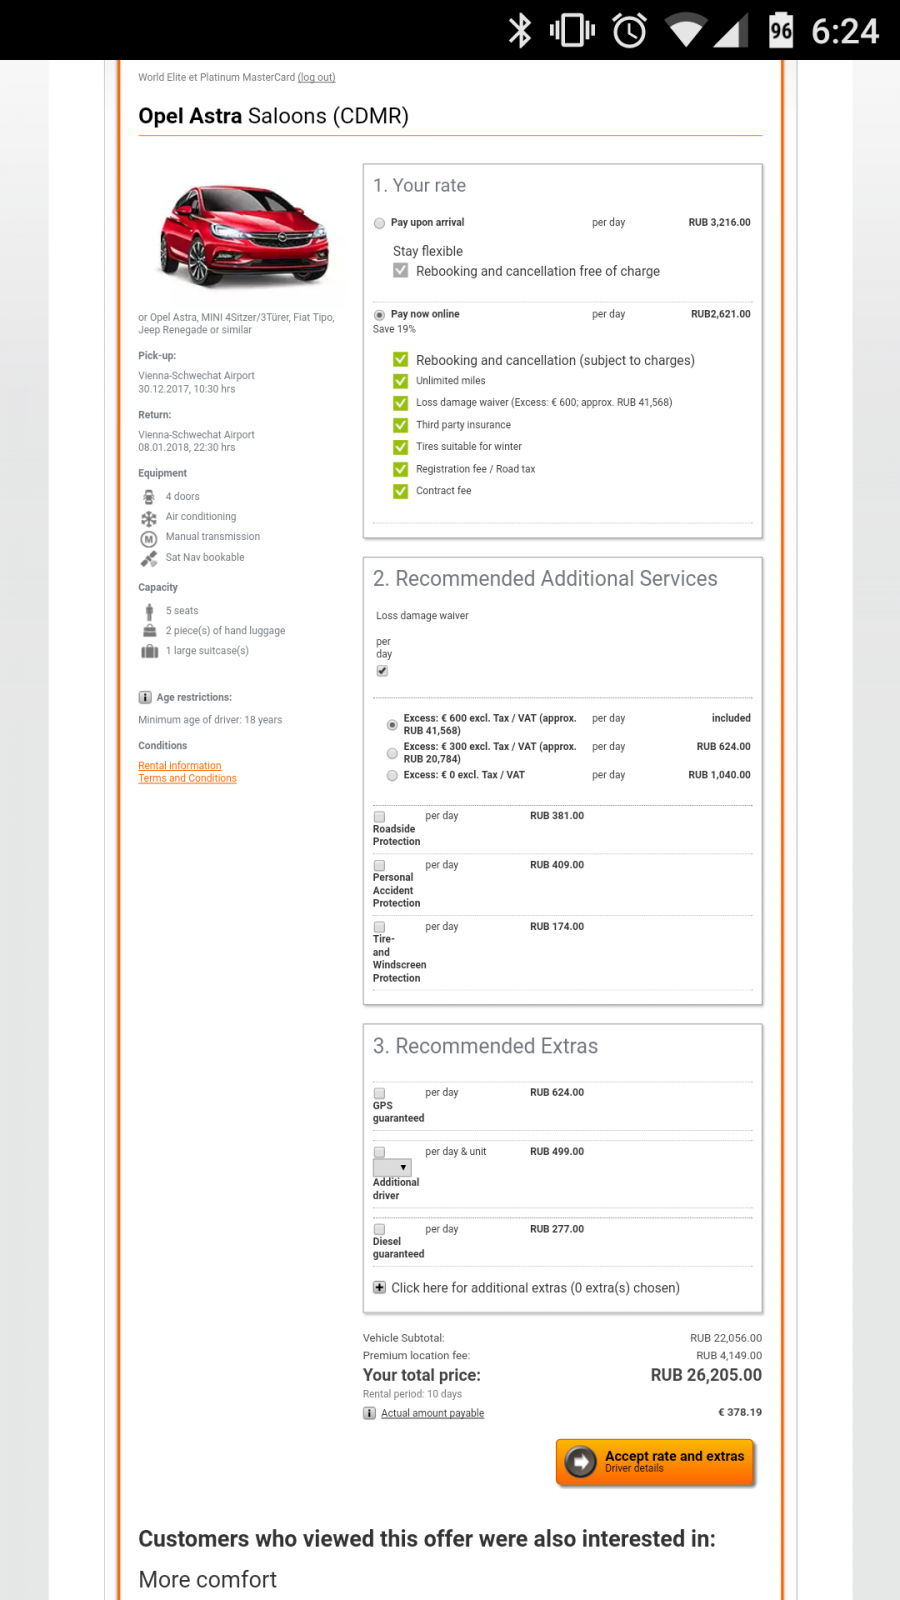Tap the RUB 3,216.00 price
The width and height of the screenshot is (900, 1600).
coord(719,223)
